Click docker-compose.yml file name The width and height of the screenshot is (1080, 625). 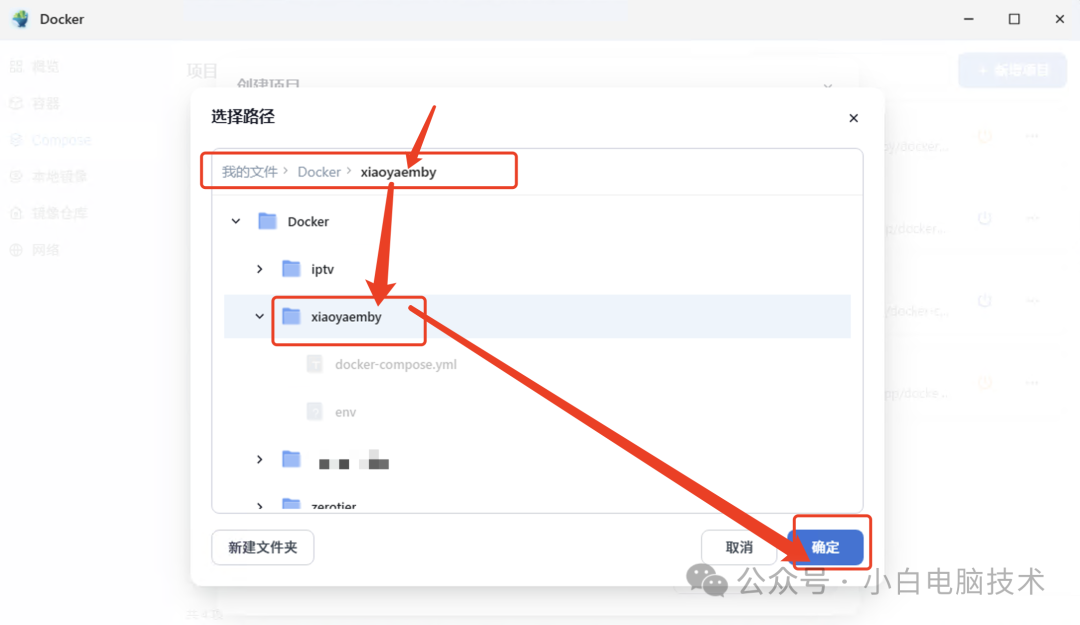pos(395,364)
